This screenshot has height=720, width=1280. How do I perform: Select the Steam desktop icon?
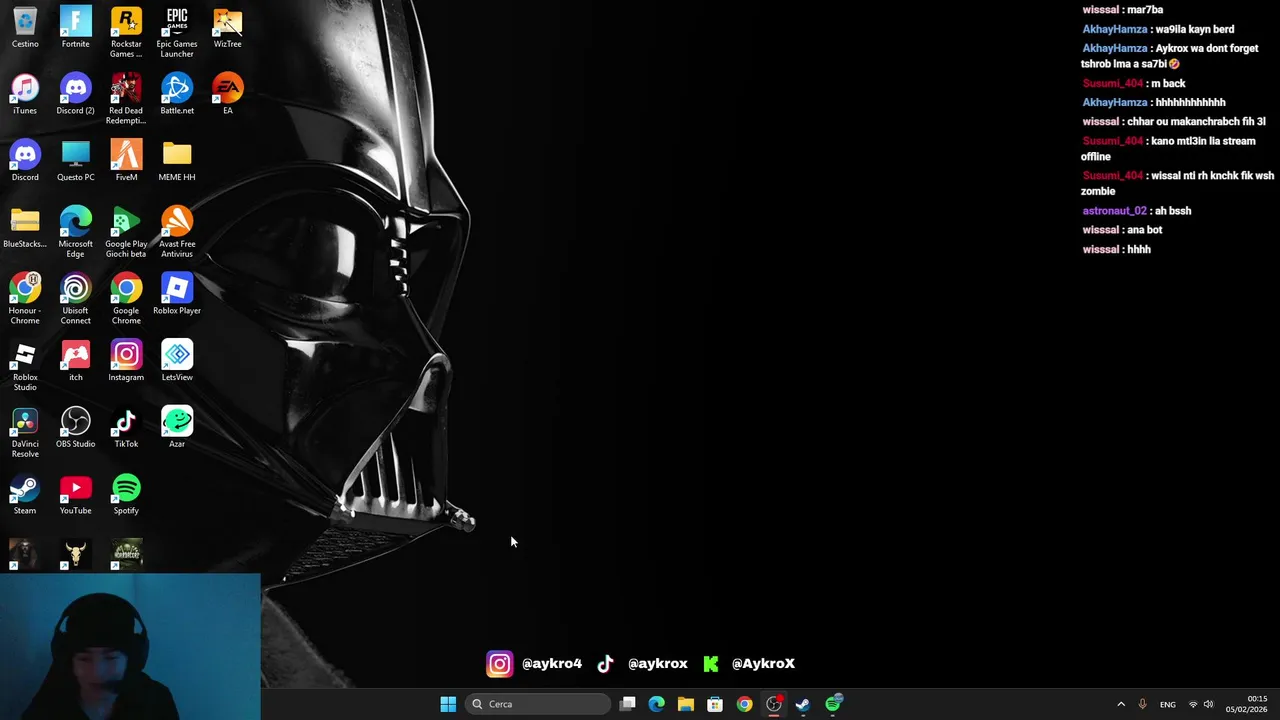(25, 495)
